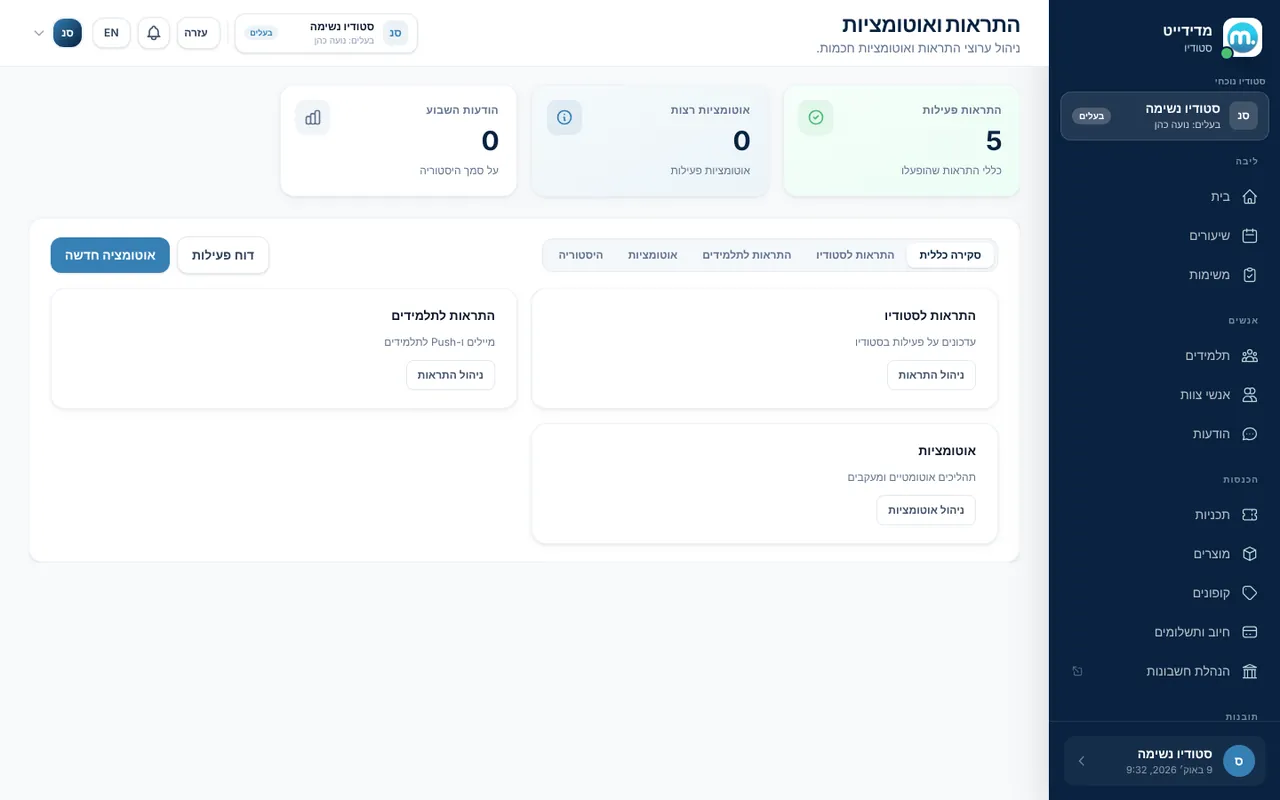
Task: Open the אוטומציות tab
Action: pyautogui.click(x=653, y=255)
